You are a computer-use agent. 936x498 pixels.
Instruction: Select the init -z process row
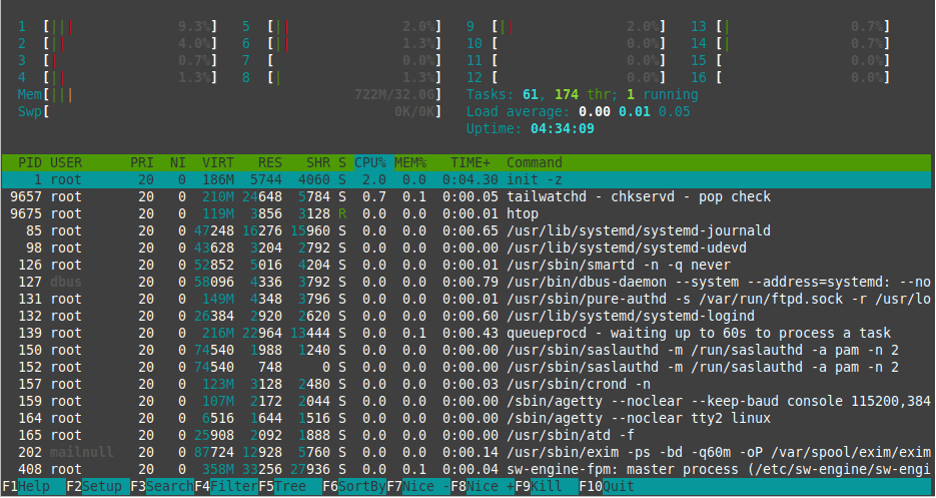tap(466, 180)
